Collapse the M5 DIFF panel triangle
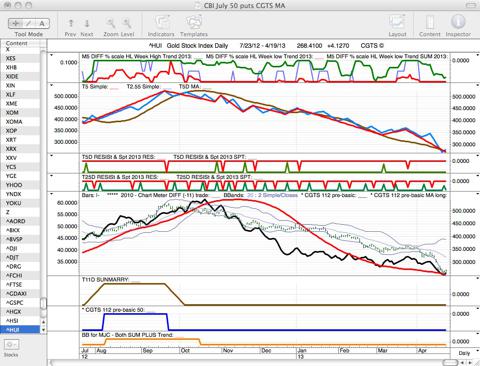 52,55
